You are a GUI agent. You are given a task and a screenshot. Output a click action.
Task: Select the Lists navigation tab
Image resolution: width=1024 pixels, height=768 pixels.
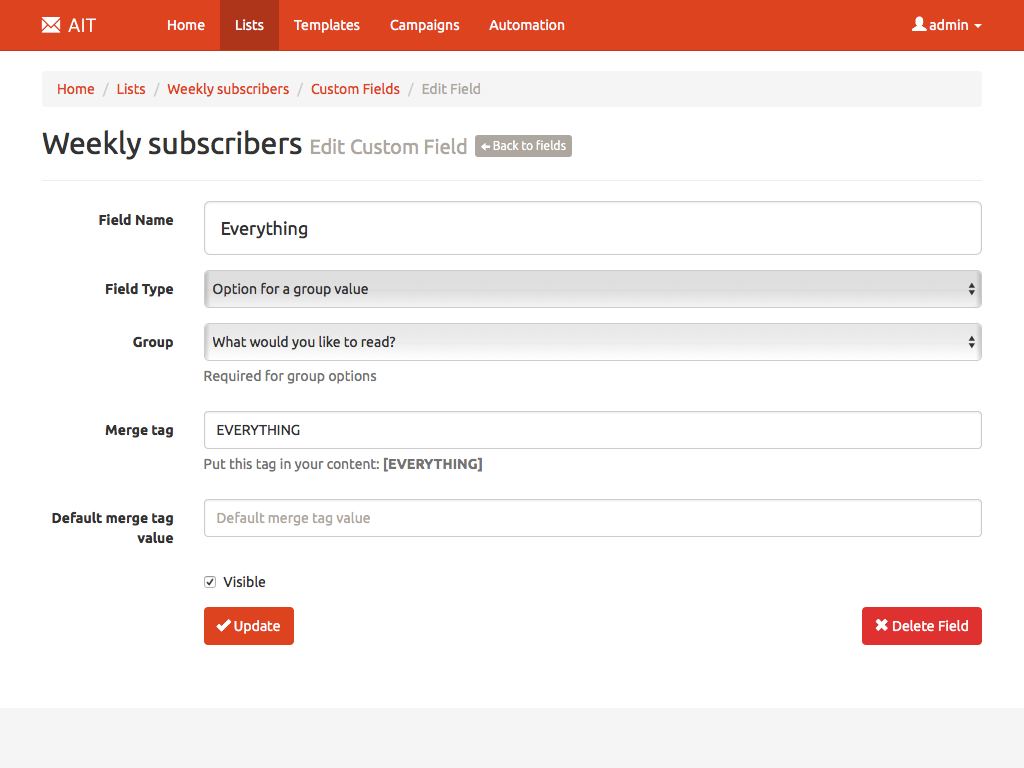(x=249, y=25)
